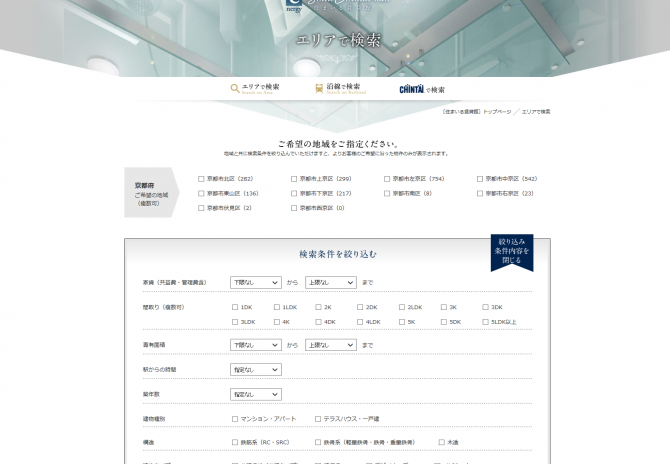
Task: Tick the 1LDK layout checkbox
Action: click(277, 307)
